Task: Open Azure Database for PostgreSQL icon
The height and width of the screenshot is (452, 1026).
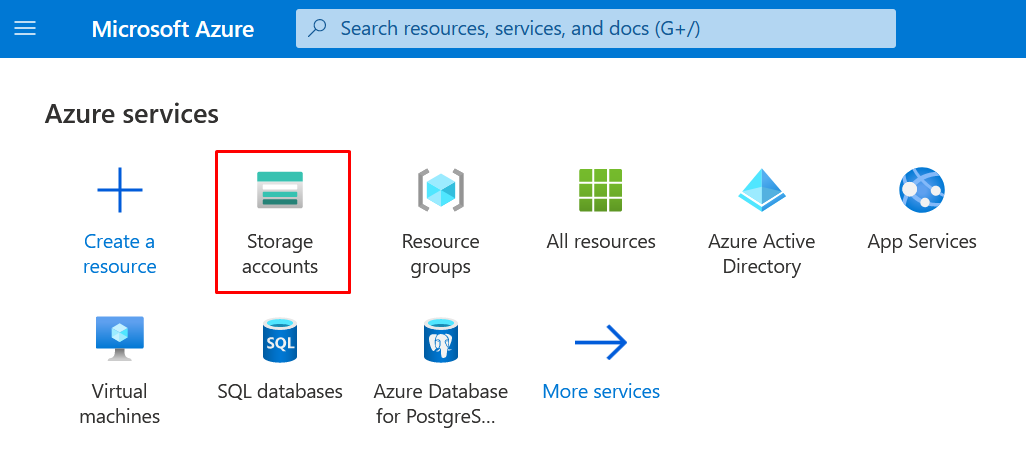Action: [x=440, y=340]
